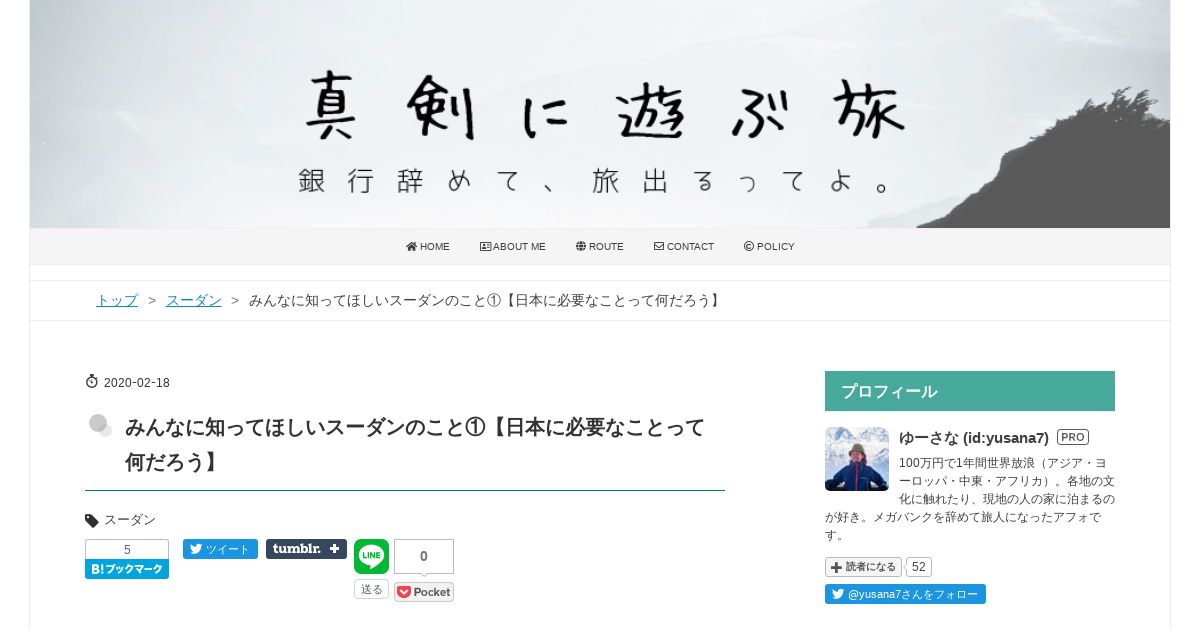Image resolution: width=1200 pixels, height=630 pixels.
Task: Open the ROUTE menu item
Action: 600,247
